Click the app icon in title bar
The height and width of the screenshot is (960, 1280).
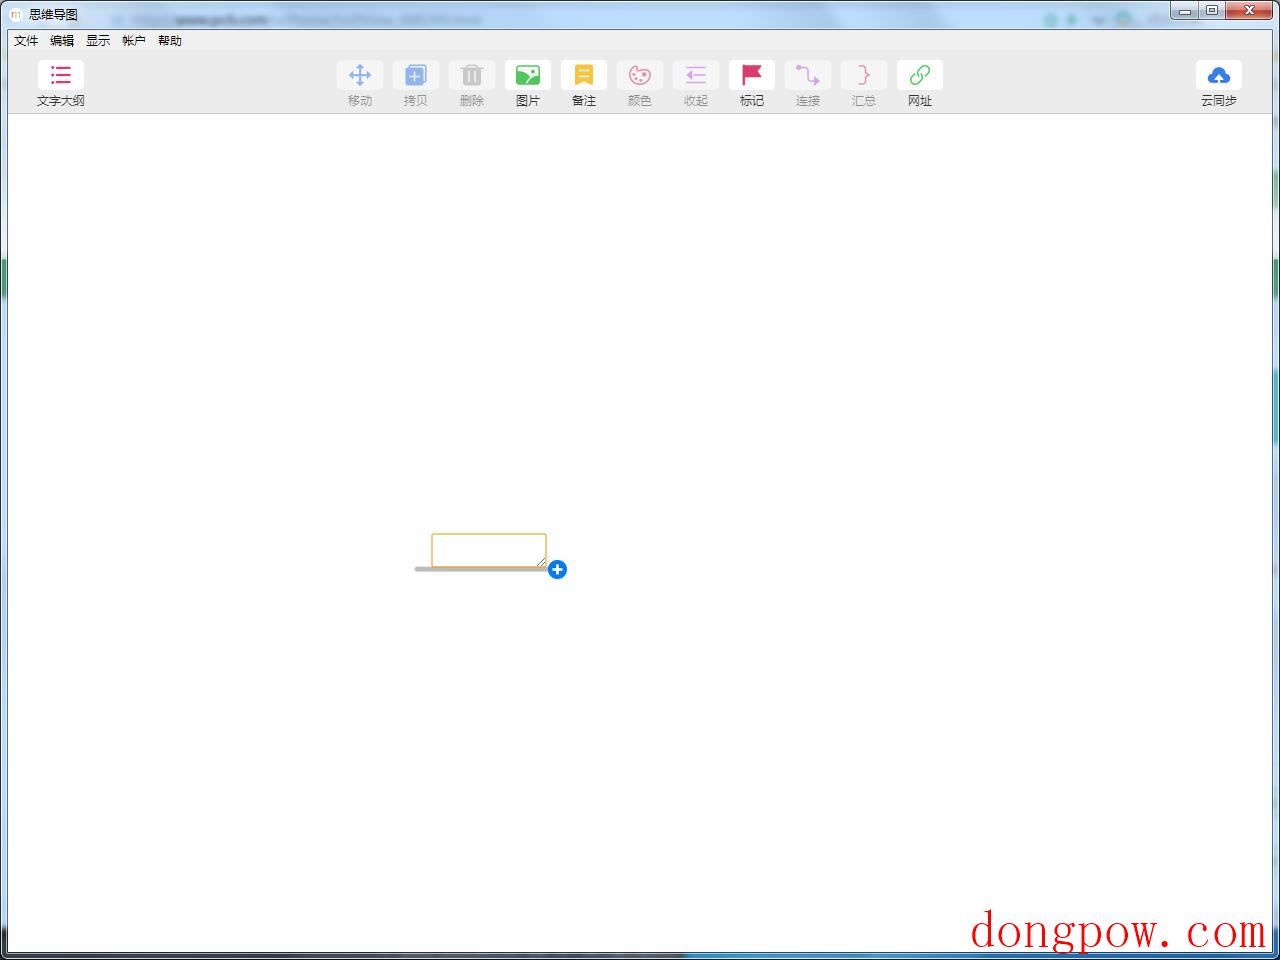tap(16, 14)
